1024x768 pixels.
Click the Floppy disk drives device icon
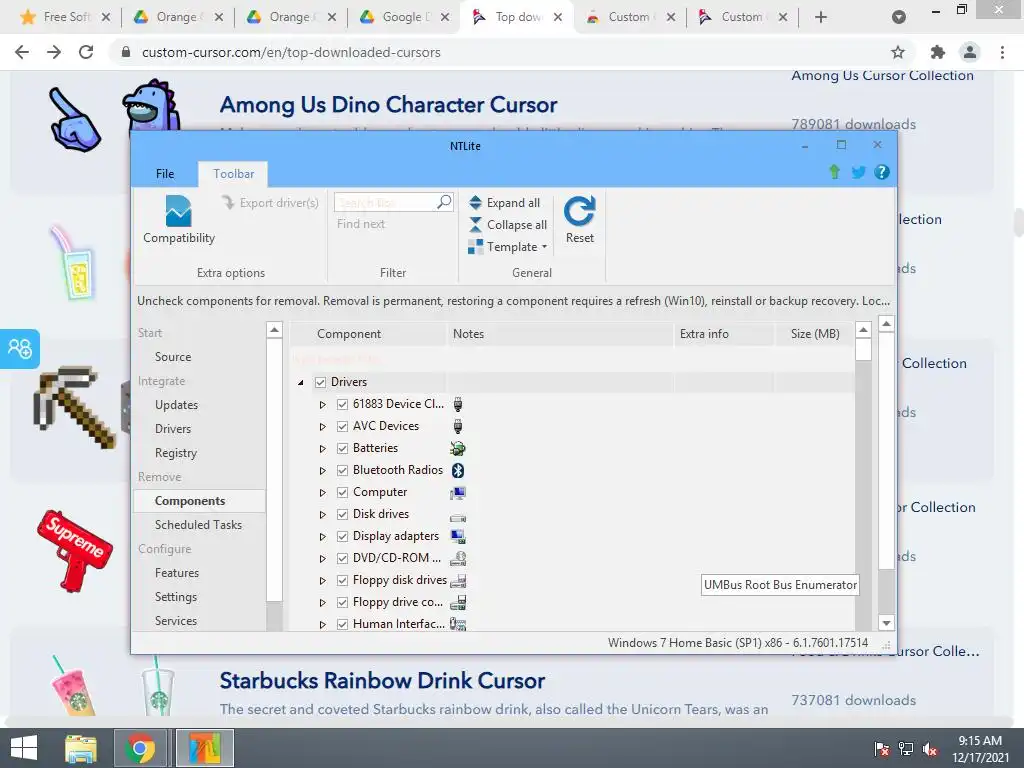458,581
